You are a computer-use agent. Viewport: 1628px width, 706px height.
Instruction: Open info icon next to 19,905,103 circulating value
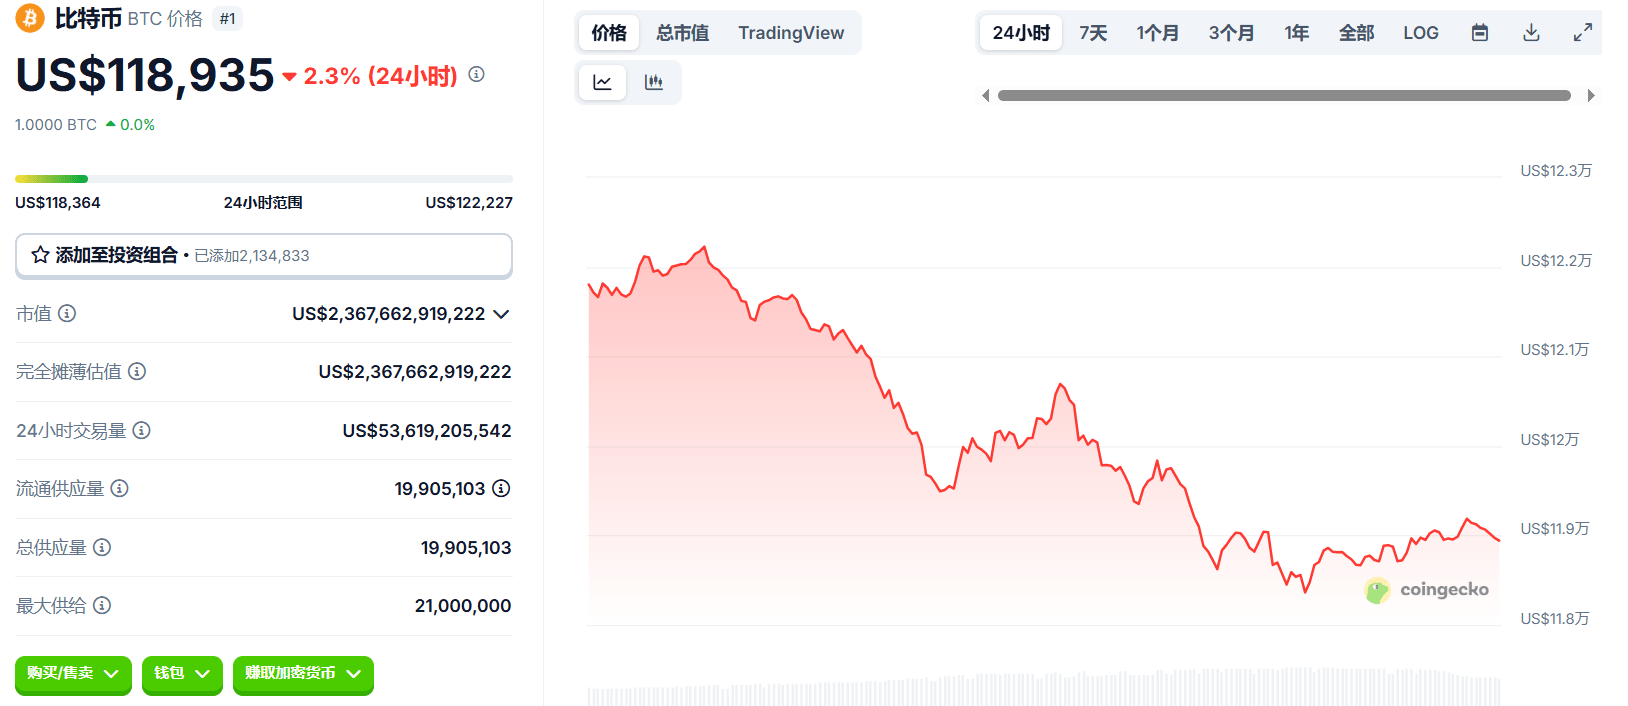point(501,488)
